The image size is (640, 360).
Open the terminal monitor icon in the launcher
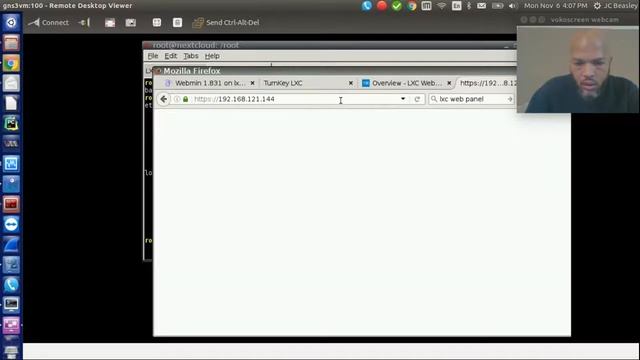(11, 304)
